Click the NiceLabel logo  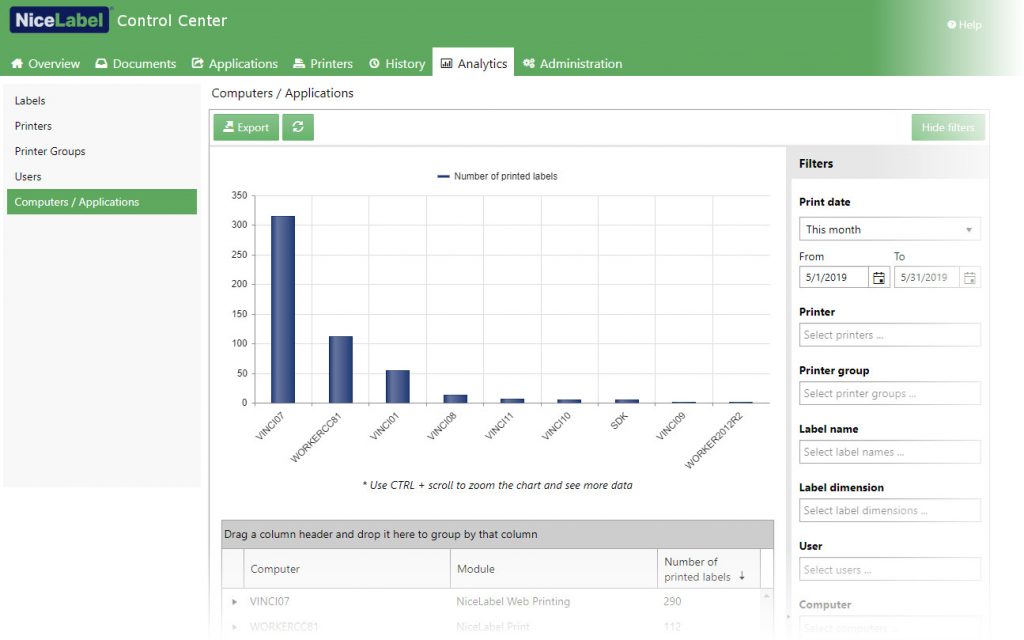coord(58,19)
